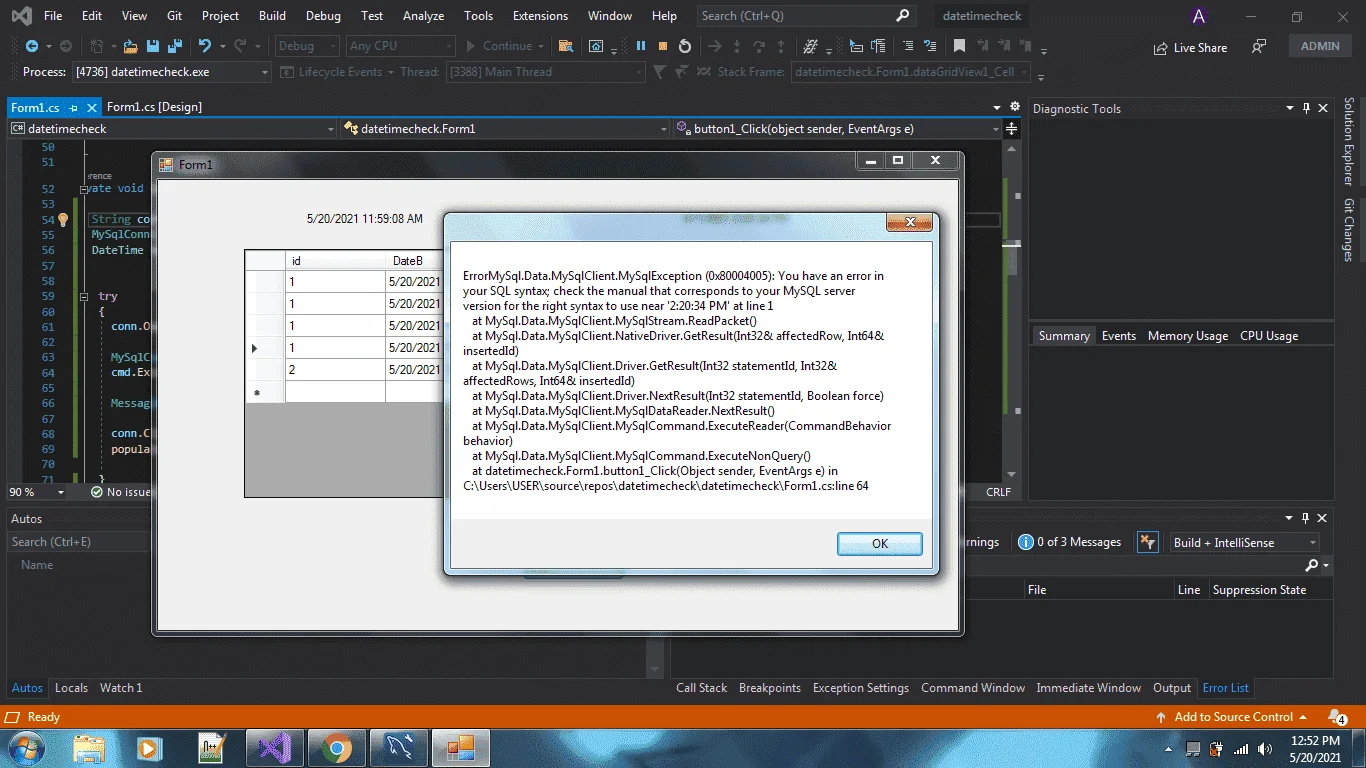Image resolution: width=1366 pixels, height=768 pixels.
Task: Click the volume speaker in system tray
Action: coord(1265,748)
